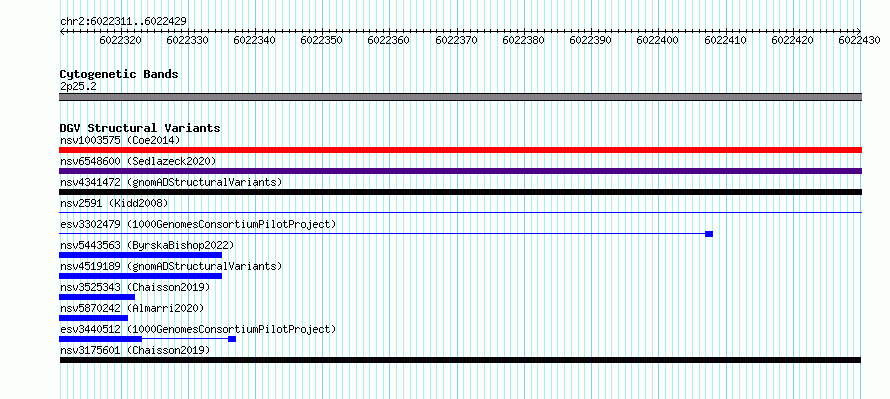
Task: Select the blue nsv5870242 variant bar
Action: (94, 318)
